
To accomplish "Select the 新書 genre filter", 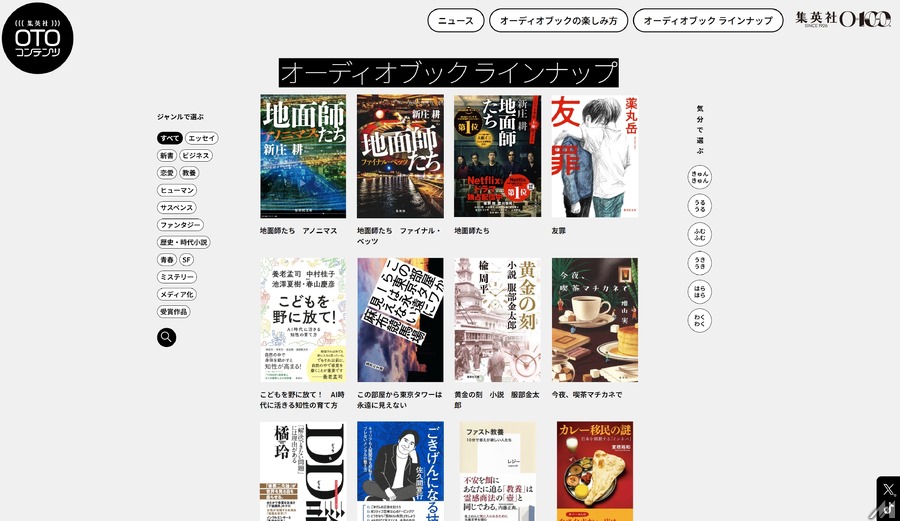I will coord(167,155).
